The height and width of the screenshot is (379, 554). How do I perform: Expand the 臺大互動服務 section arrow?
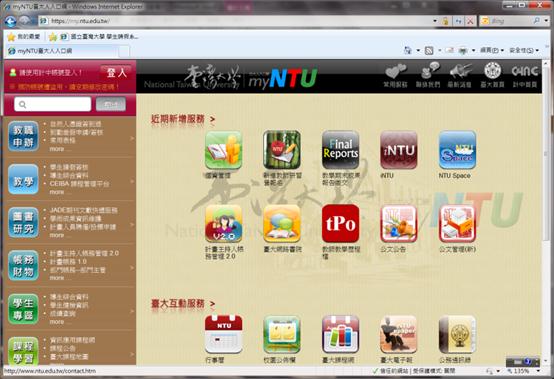212,304
